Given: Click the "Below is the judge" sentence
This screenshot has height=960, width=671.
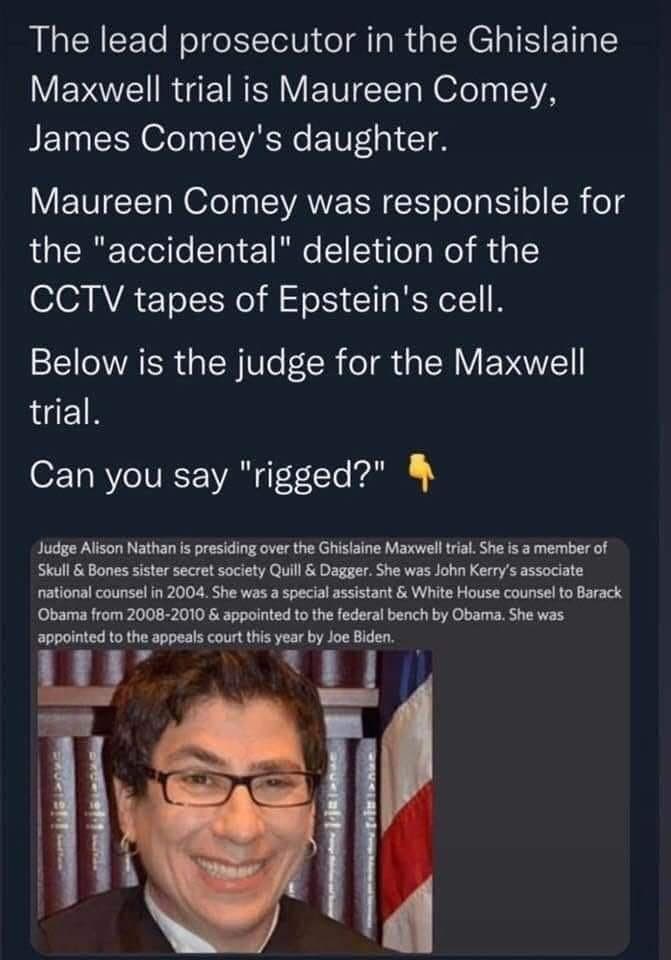Looking at the screenshot, I should click(307, 386).
